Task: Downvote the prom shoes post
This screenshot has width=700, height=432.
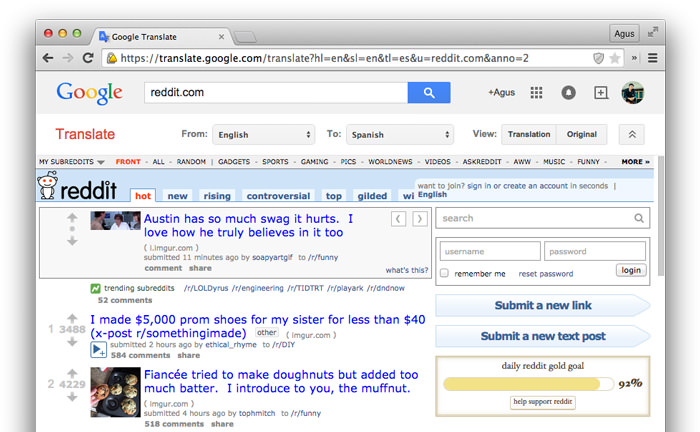Action: coord(72,342)
